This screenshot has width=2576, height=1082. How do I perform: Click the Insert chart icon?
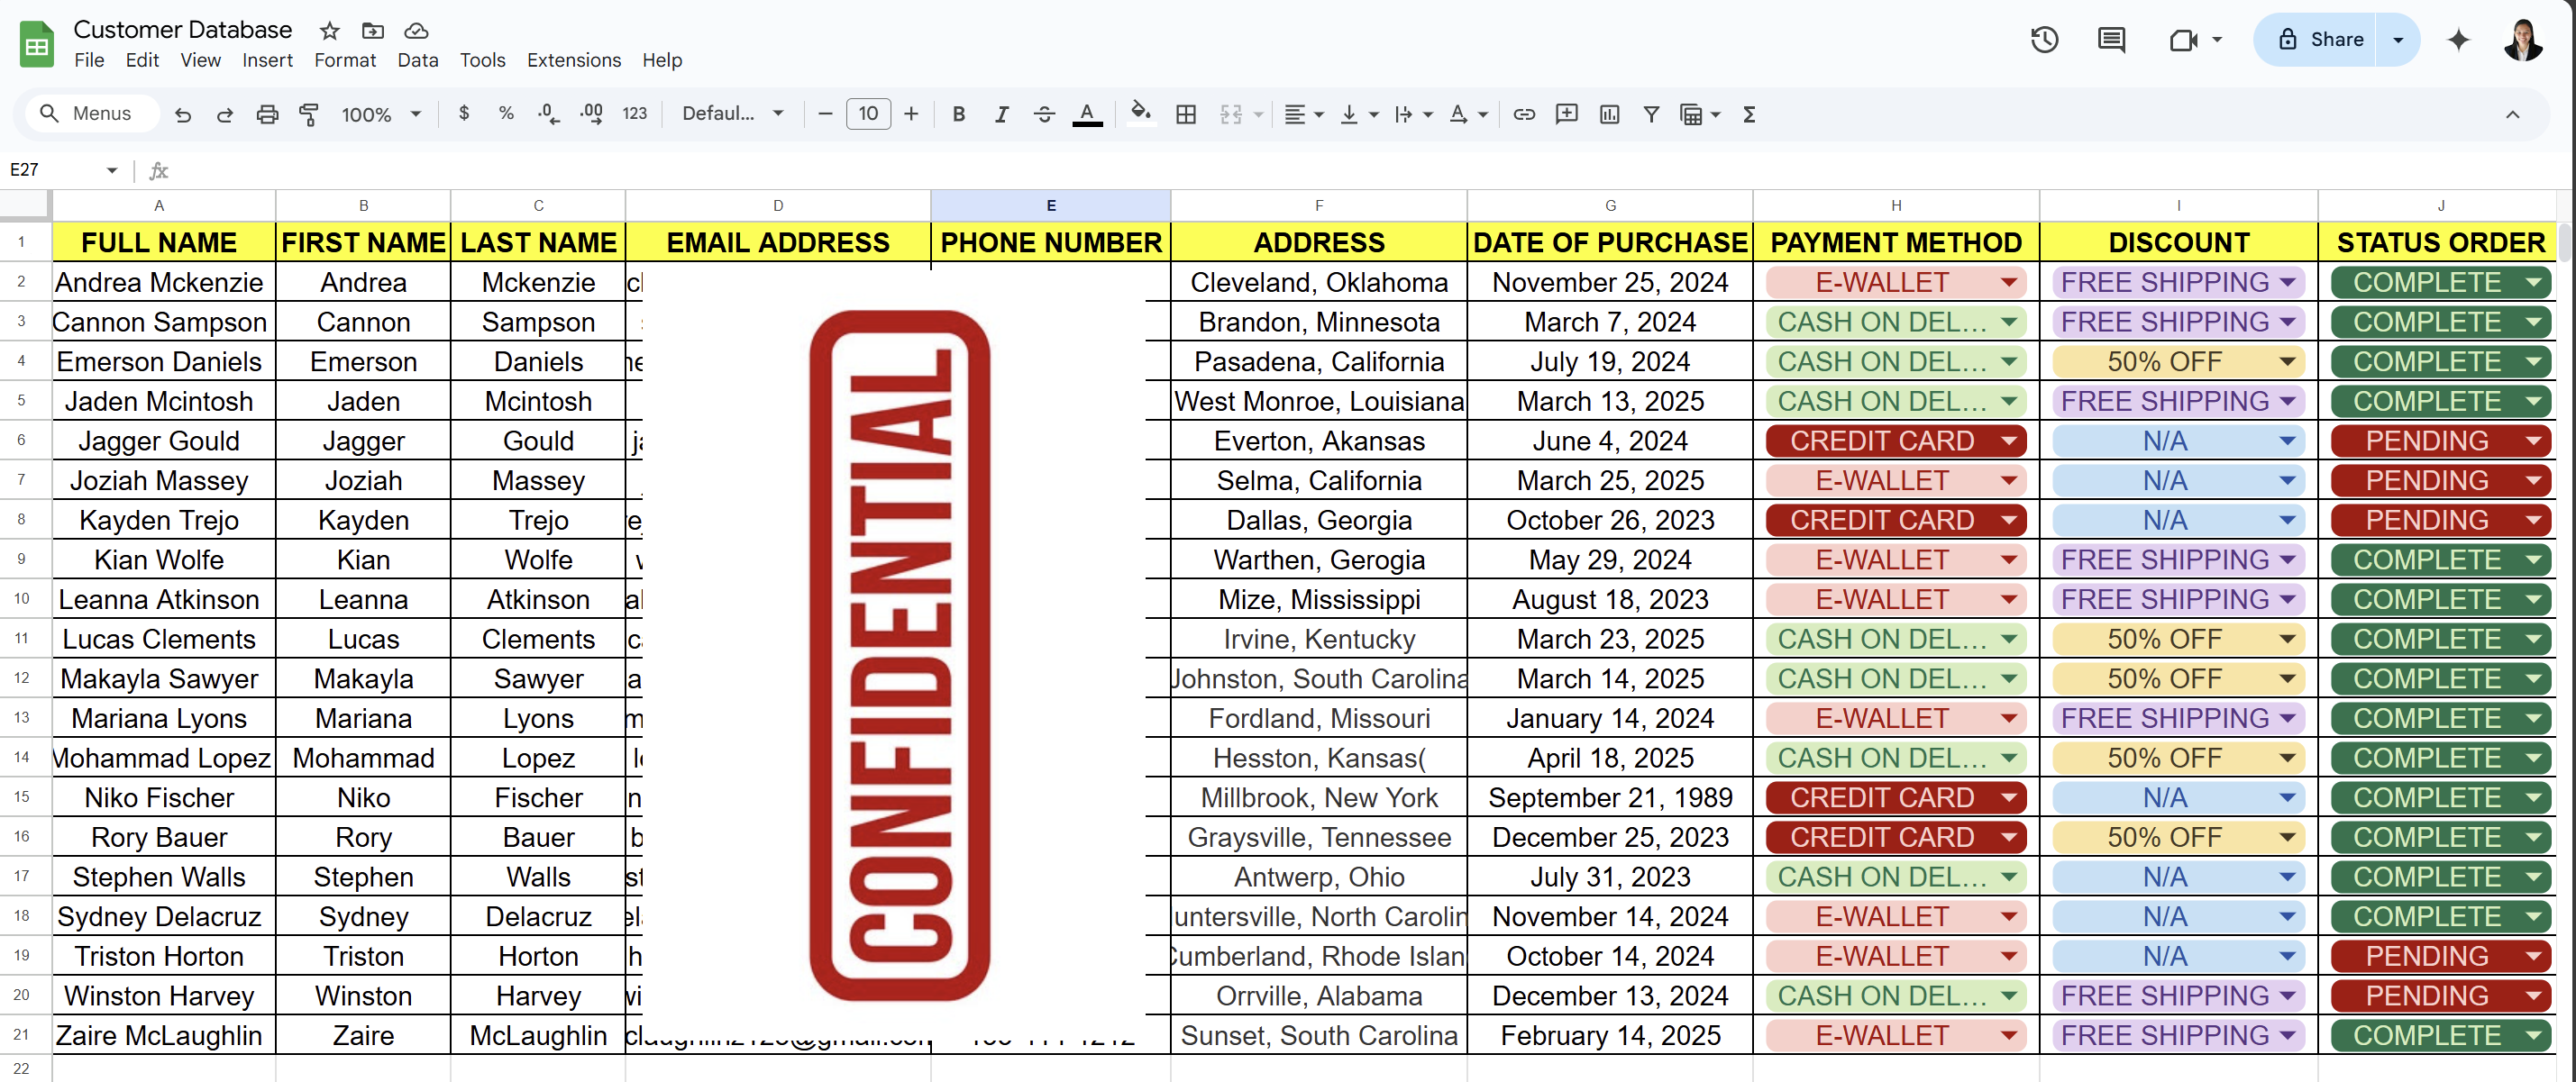[x=1608, y=114]
